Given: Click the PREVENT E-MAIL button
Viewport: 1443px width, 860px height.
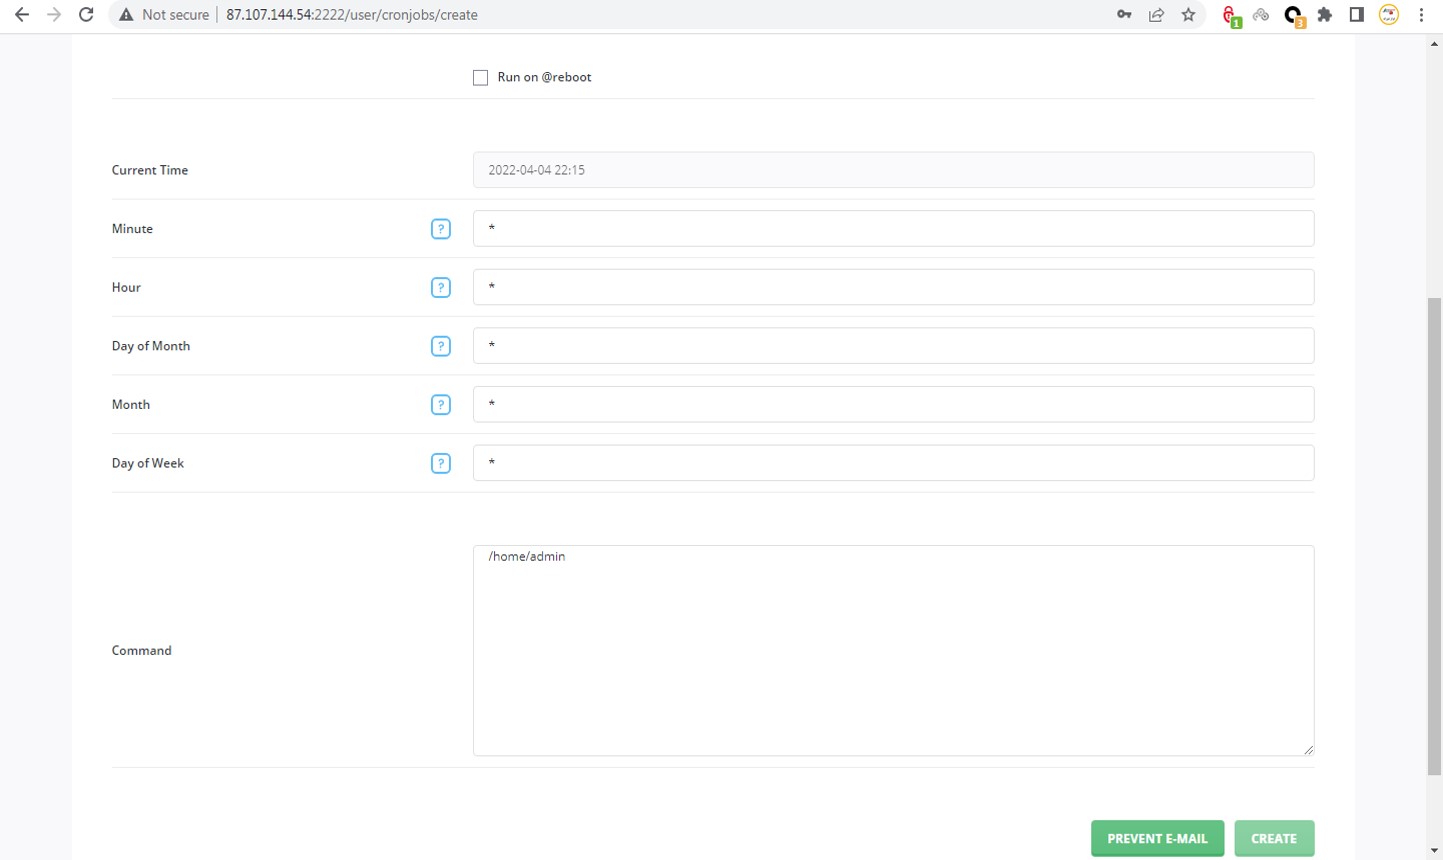Looking at the screenshot, I should click(1157, 838).
